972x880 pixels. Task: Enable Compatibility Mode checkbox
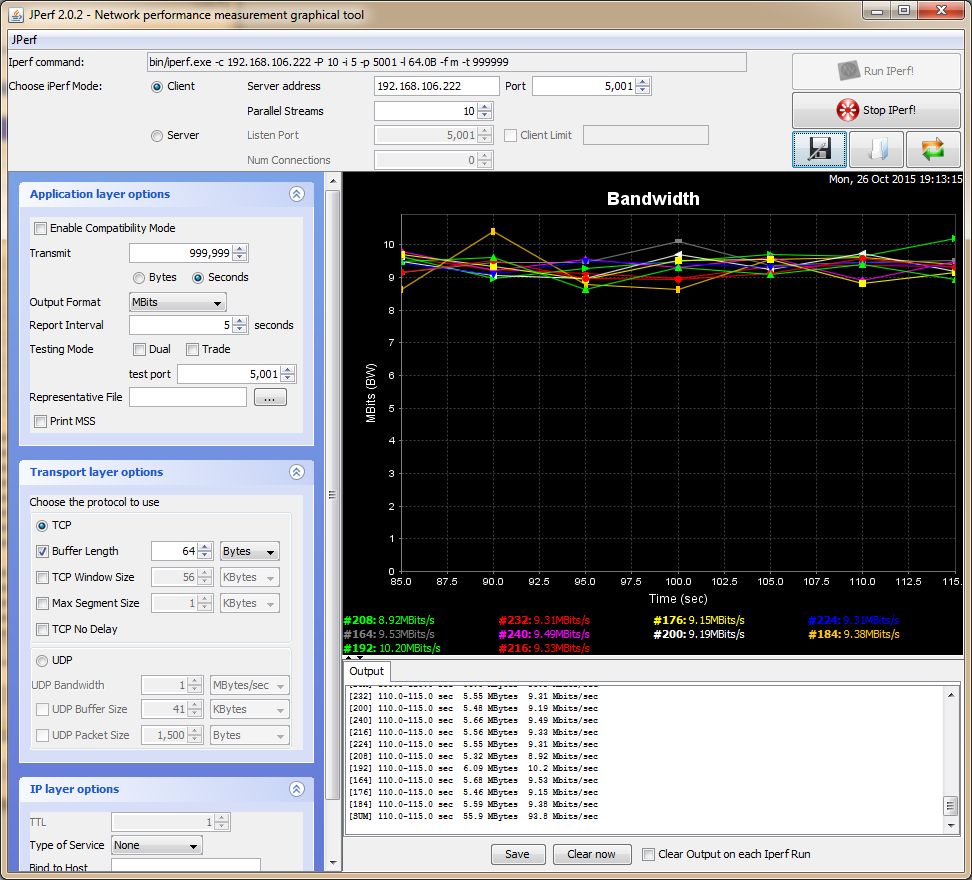(41, 228)
